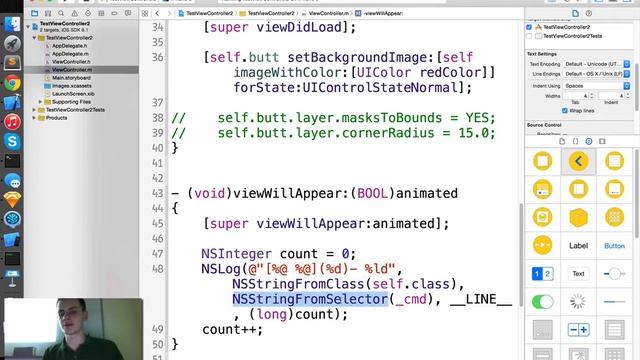
Task: Select the Slider object in library
Action: tap(614, 273)
